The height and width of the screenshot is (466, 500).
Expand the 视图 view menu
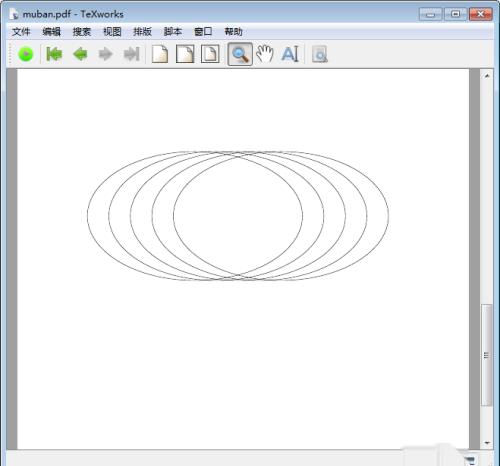click(x=112, y=32)
